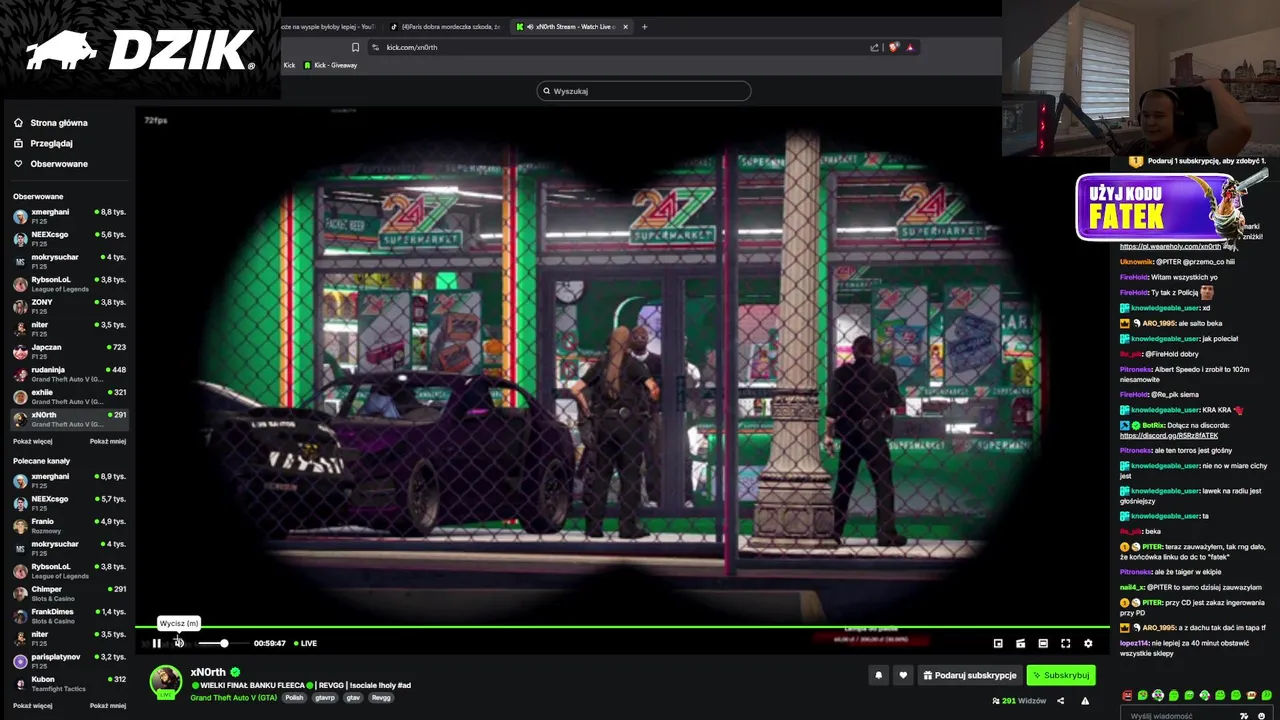Image resolution: width=1280 pixels, height=720 pixels.
Task: Share the stream with the share icon
Action: pos(1060,701)
